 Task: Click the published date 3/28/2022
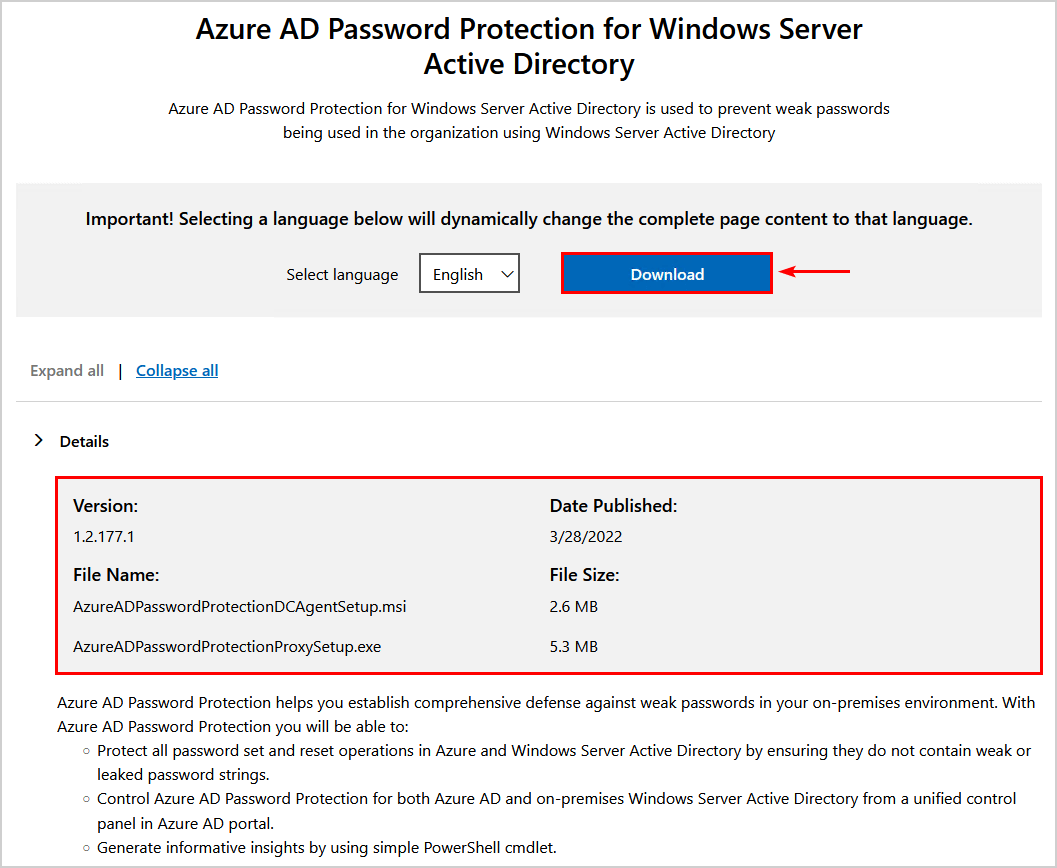pos(586,537)
